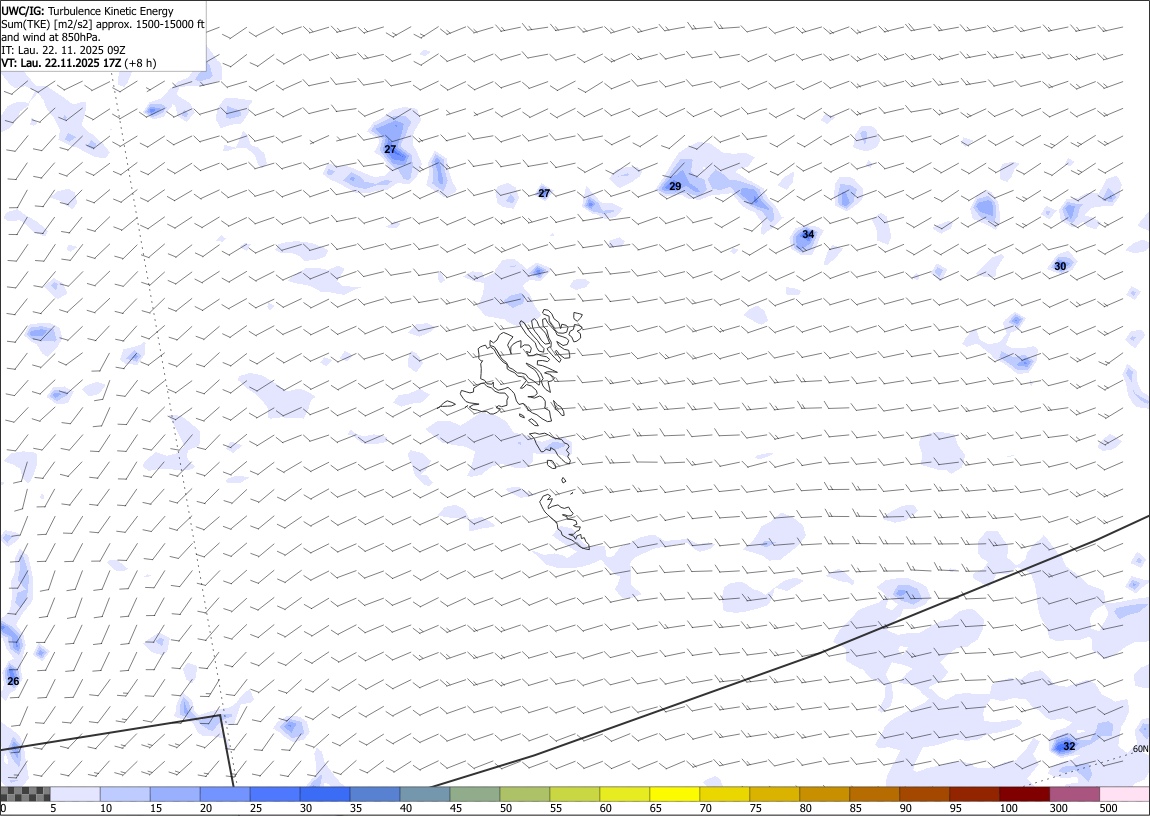Click the 'VT: Lau. 22.11.2025 17Z (+8 h)' line

click(78, 63)
